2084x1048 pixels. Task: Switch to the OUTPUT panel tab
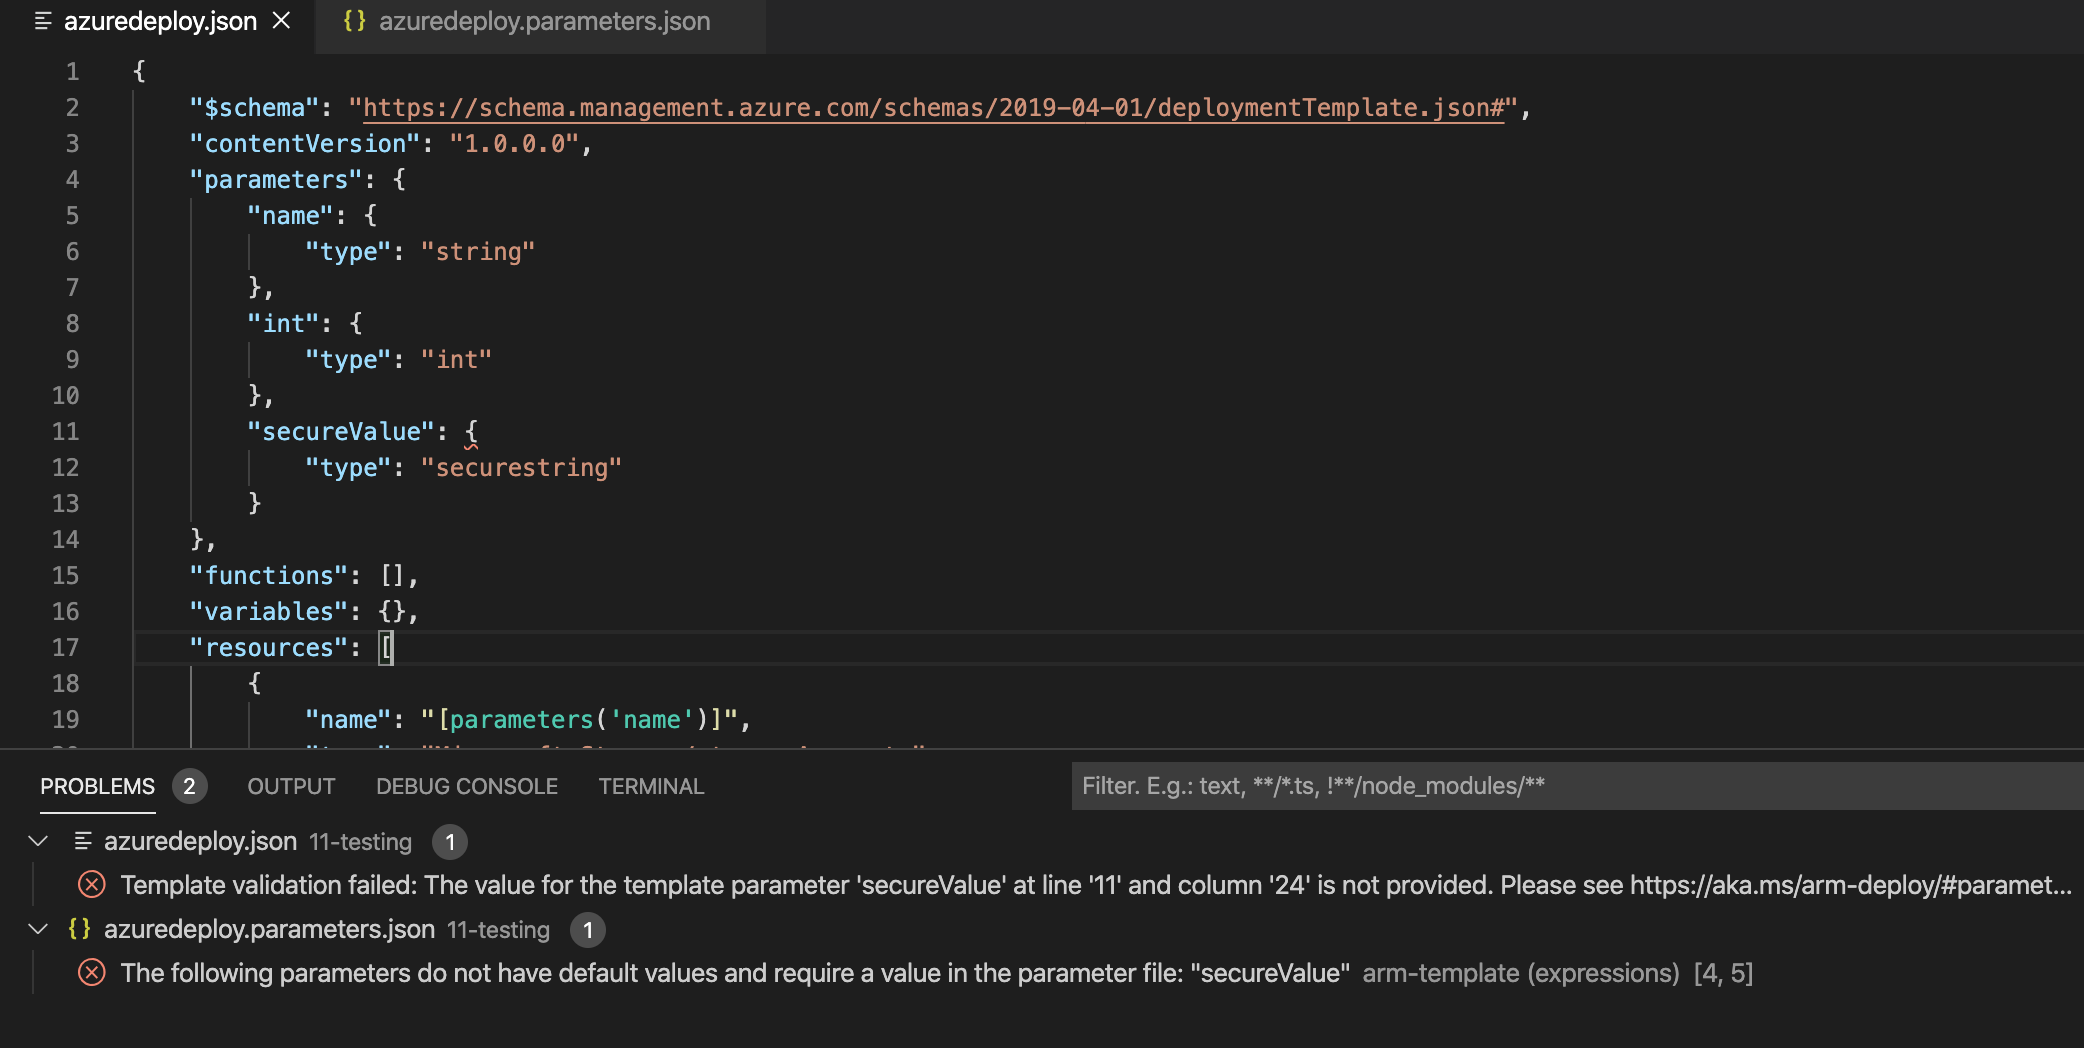pyautogui.click(x=290, y=786)
